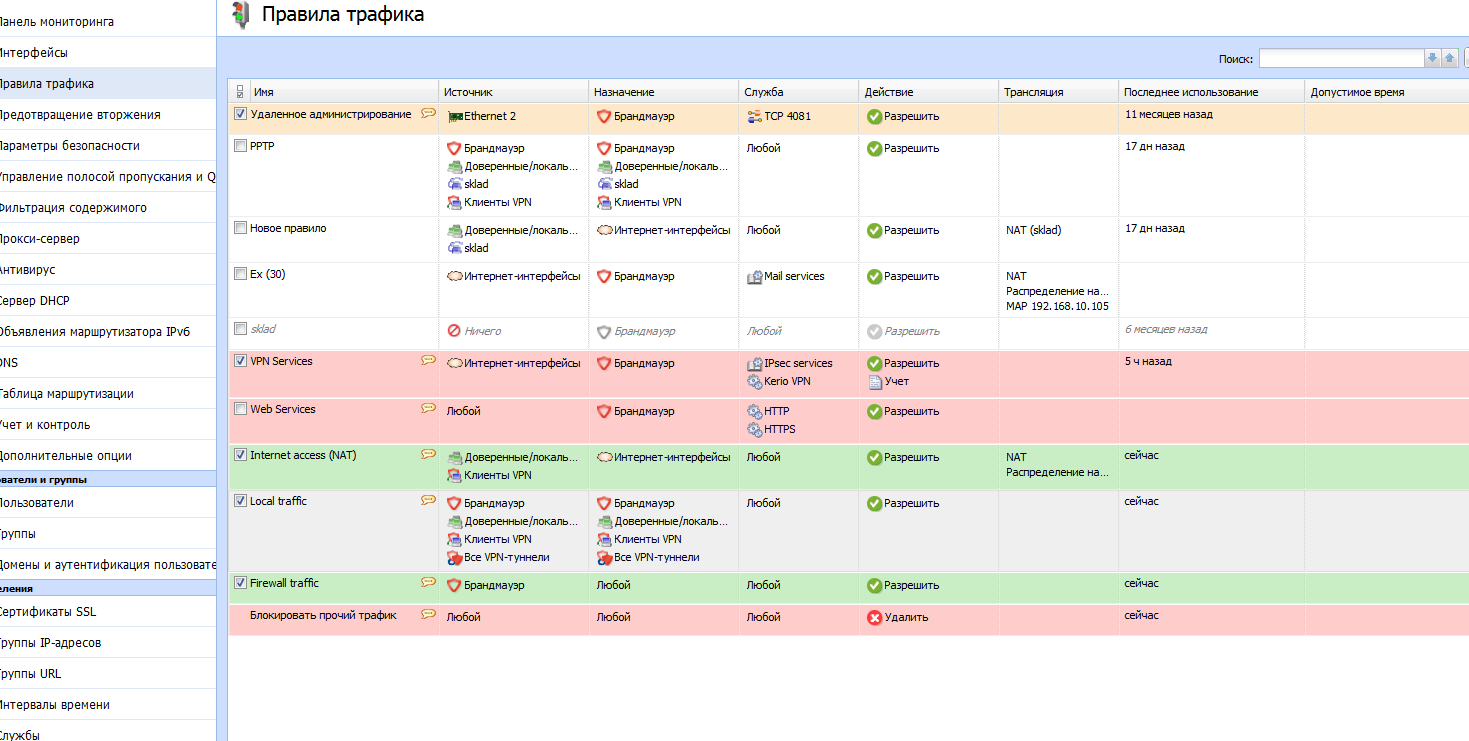Click the red Удалить deny icon
The image size is (1469, 741).
(x=875, y=617)
